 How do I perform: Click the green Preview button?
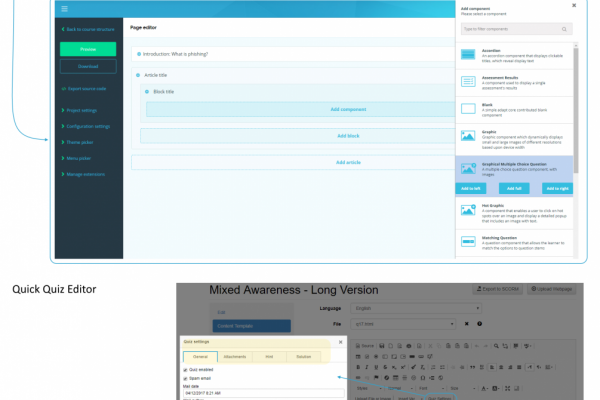88,48
